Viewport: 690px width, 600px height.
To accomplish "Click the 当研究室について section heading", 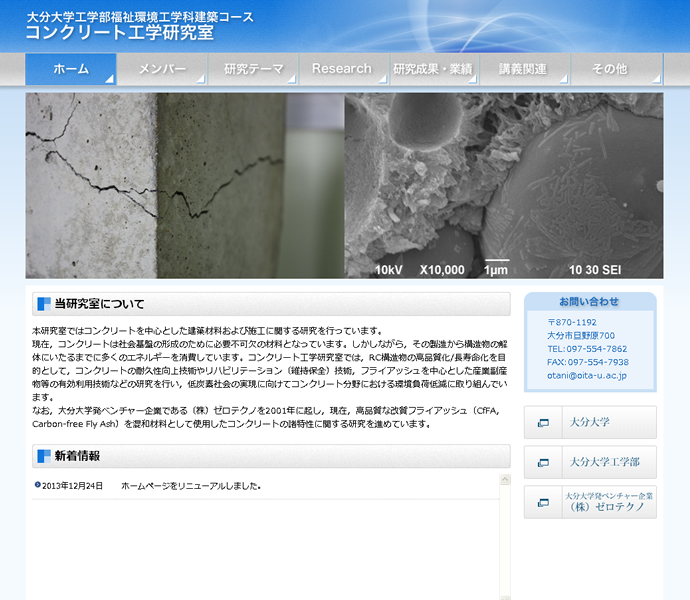I will point(271,304).
